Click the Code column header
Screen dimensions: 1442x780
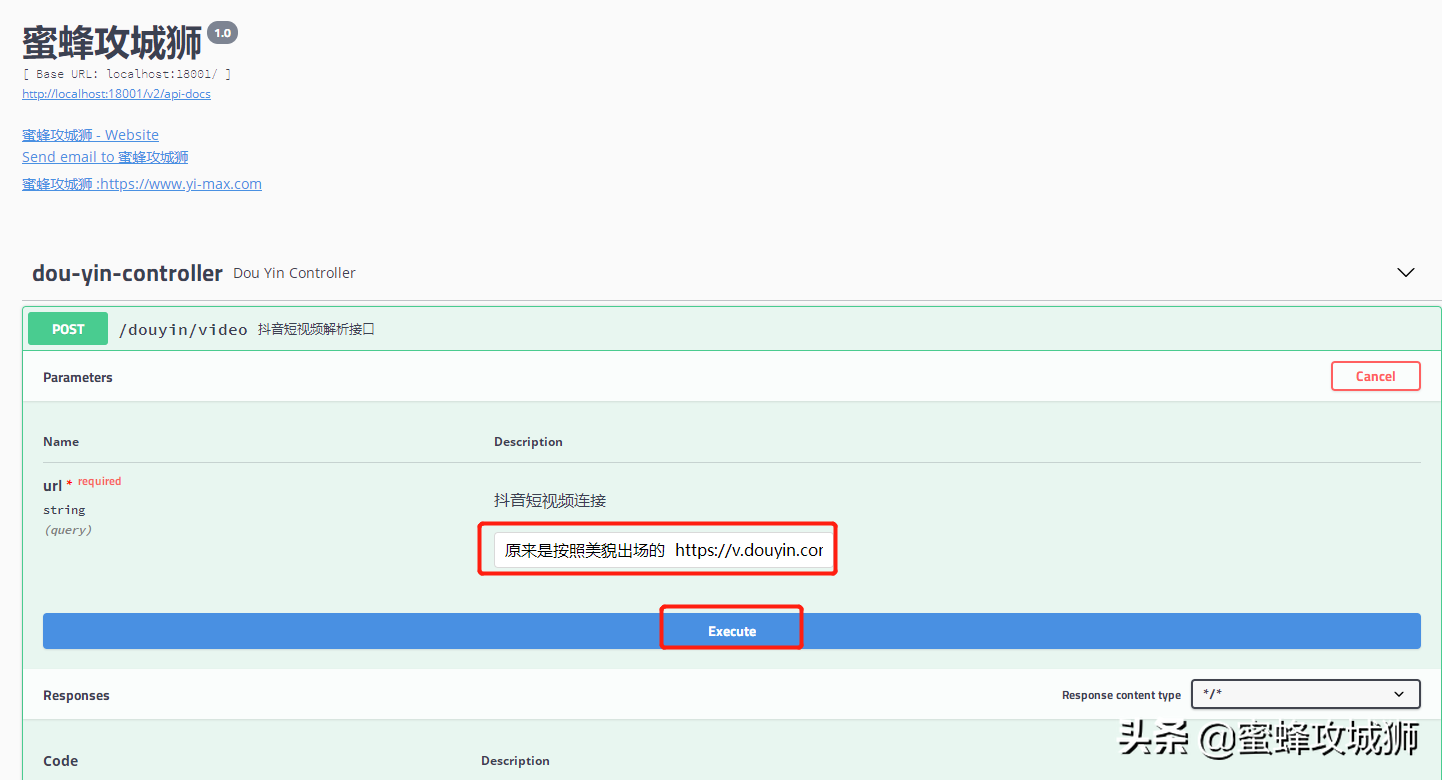(60, 761)
